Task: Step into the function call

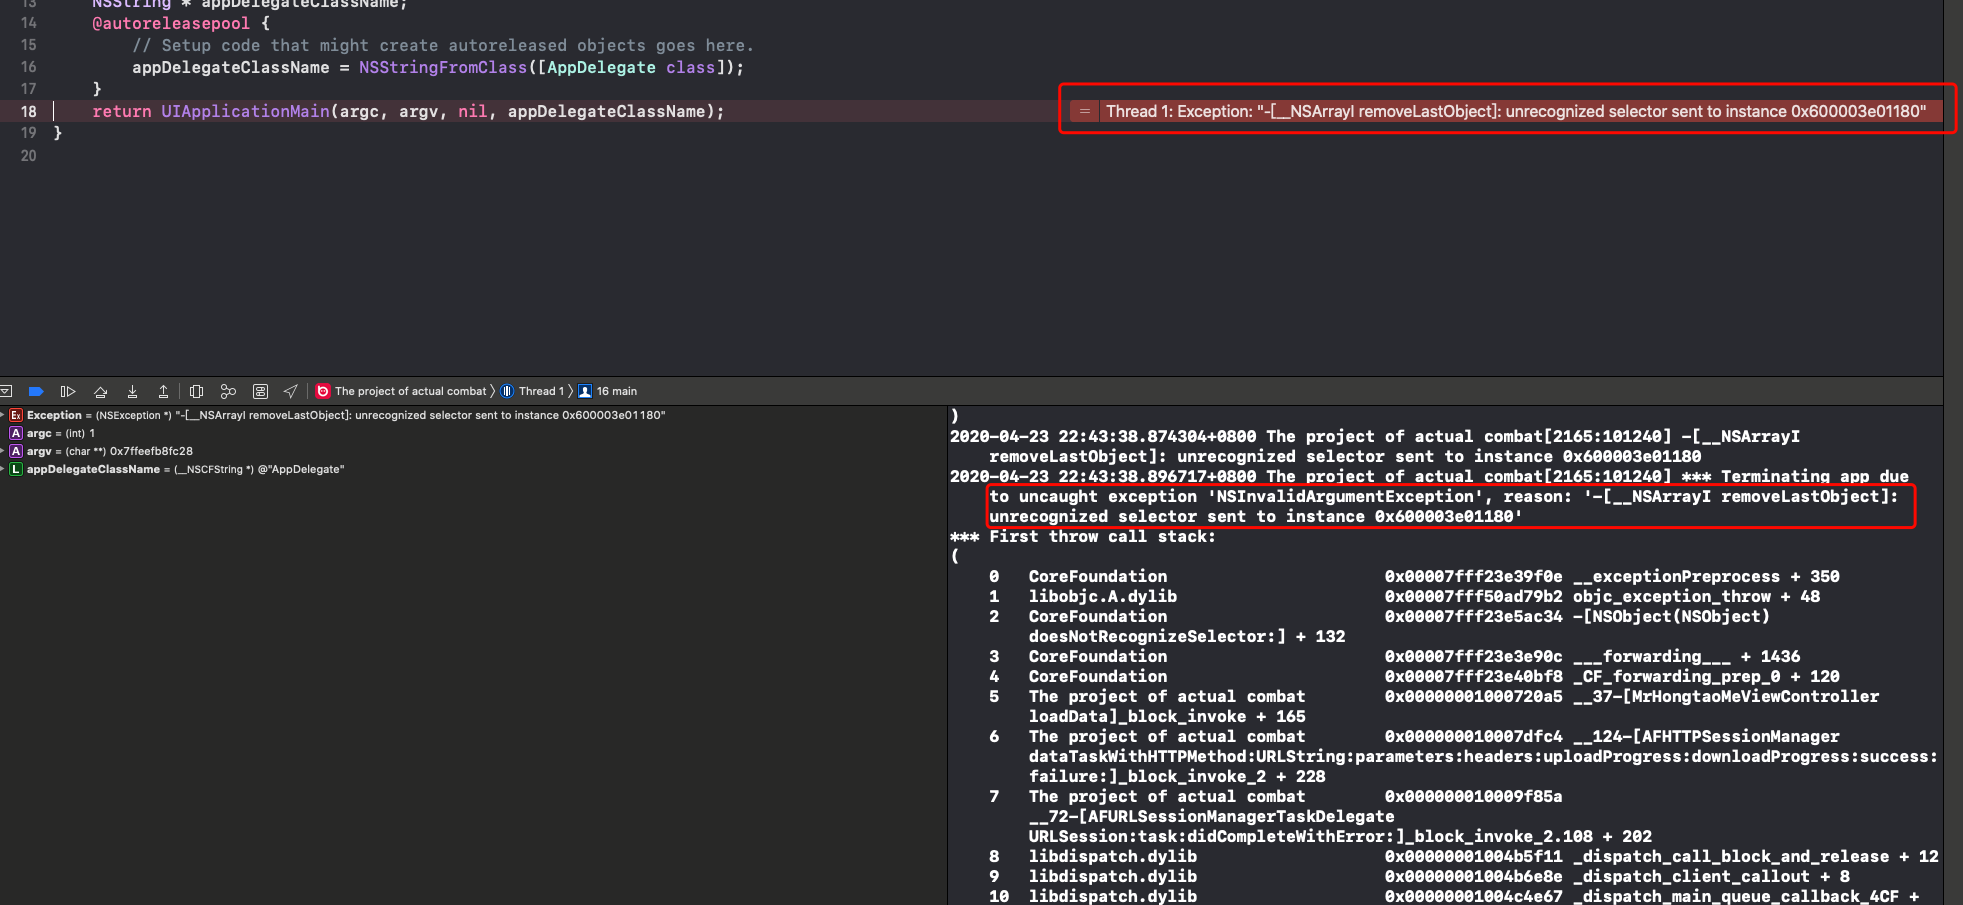Action: [x=132, y=391]
